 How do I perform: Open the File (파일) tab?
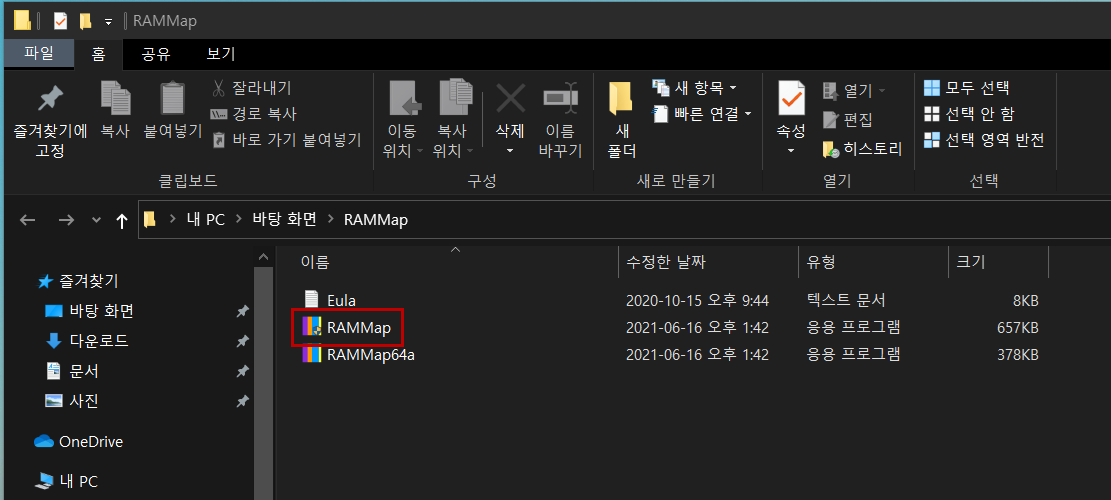(x=38, y=54)
